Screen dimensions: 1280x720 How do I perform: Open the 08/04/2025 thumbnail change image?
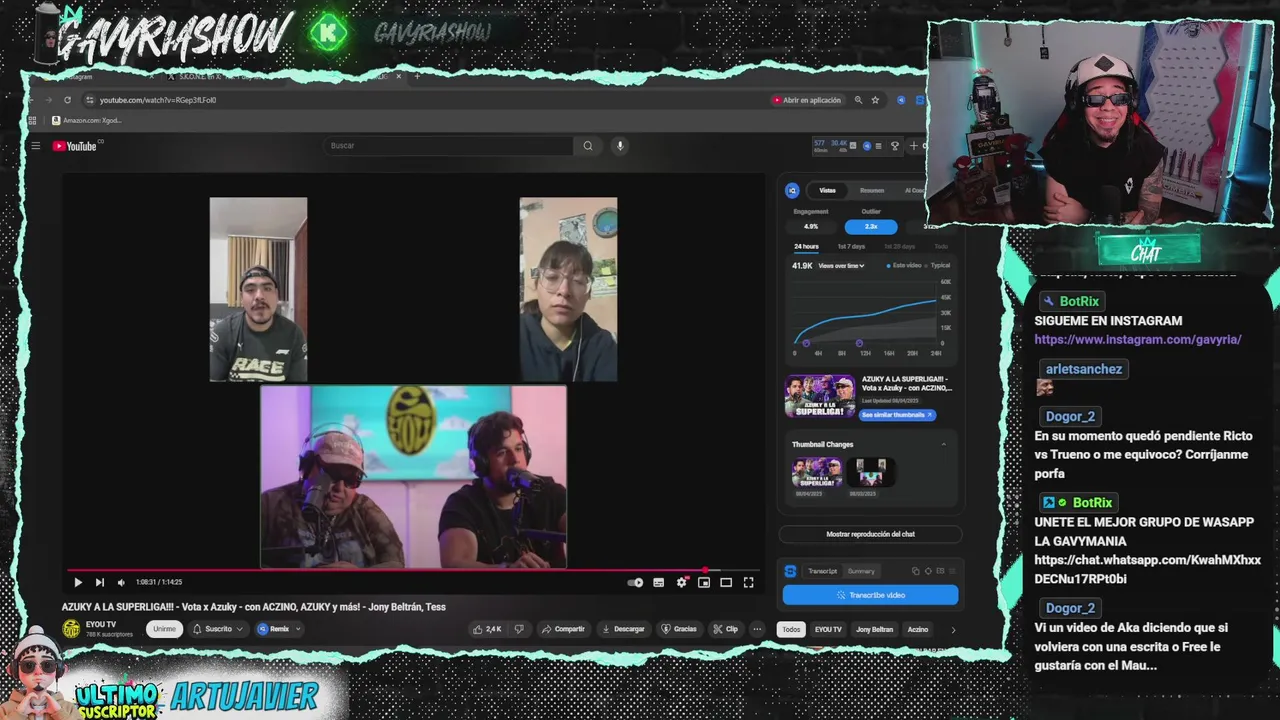pos(817,471)
